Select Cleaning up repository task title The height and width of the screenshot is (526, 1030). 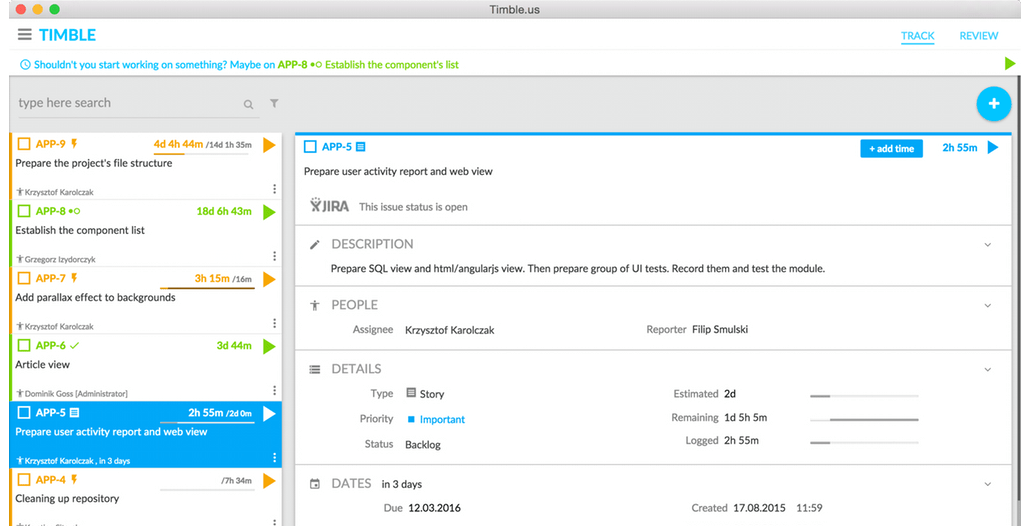point(67,498)
